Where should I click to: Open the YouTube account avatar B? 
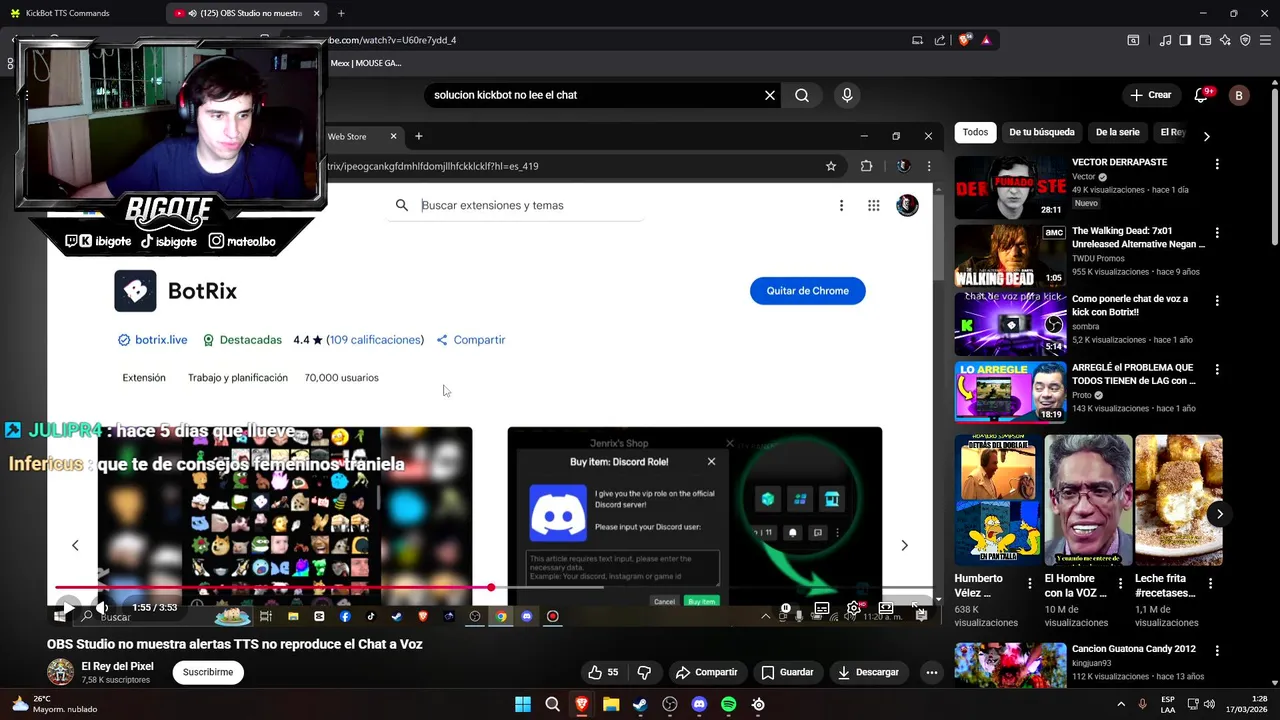[1239, 95]
